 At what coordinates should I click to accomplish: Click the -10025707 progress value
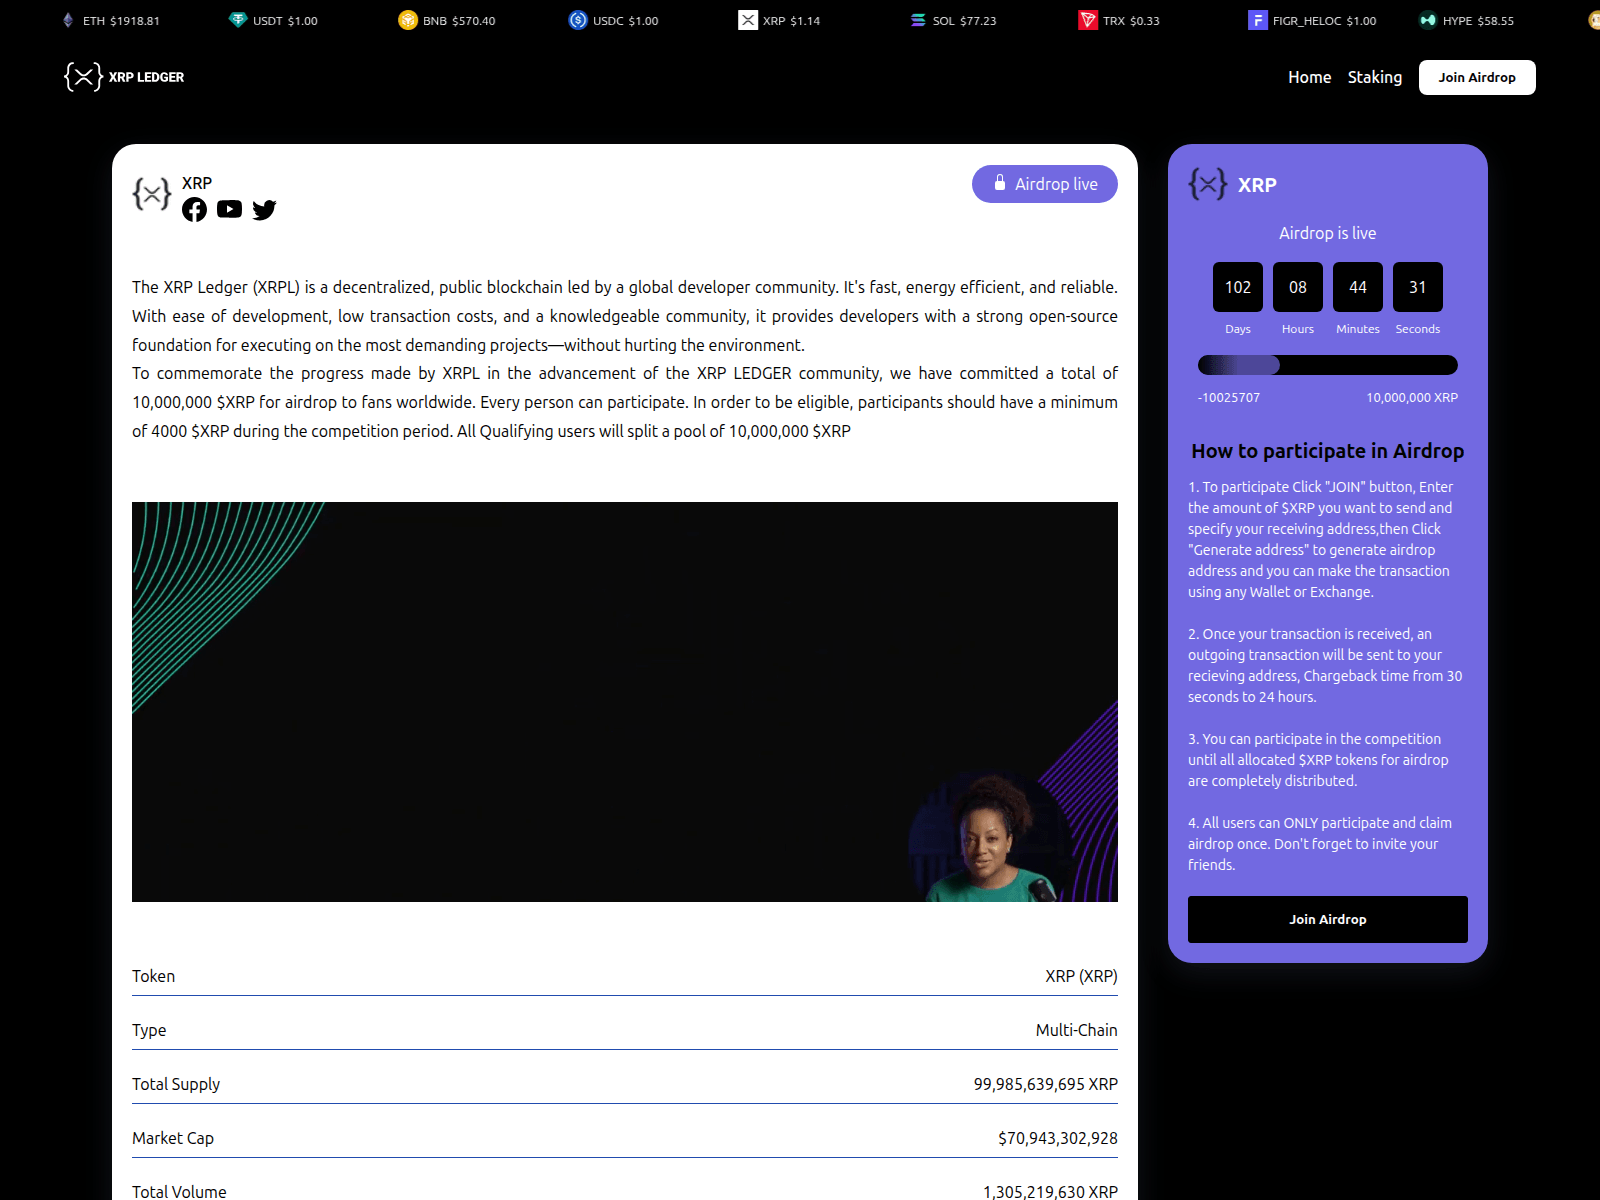click(x=1229, y=397)
